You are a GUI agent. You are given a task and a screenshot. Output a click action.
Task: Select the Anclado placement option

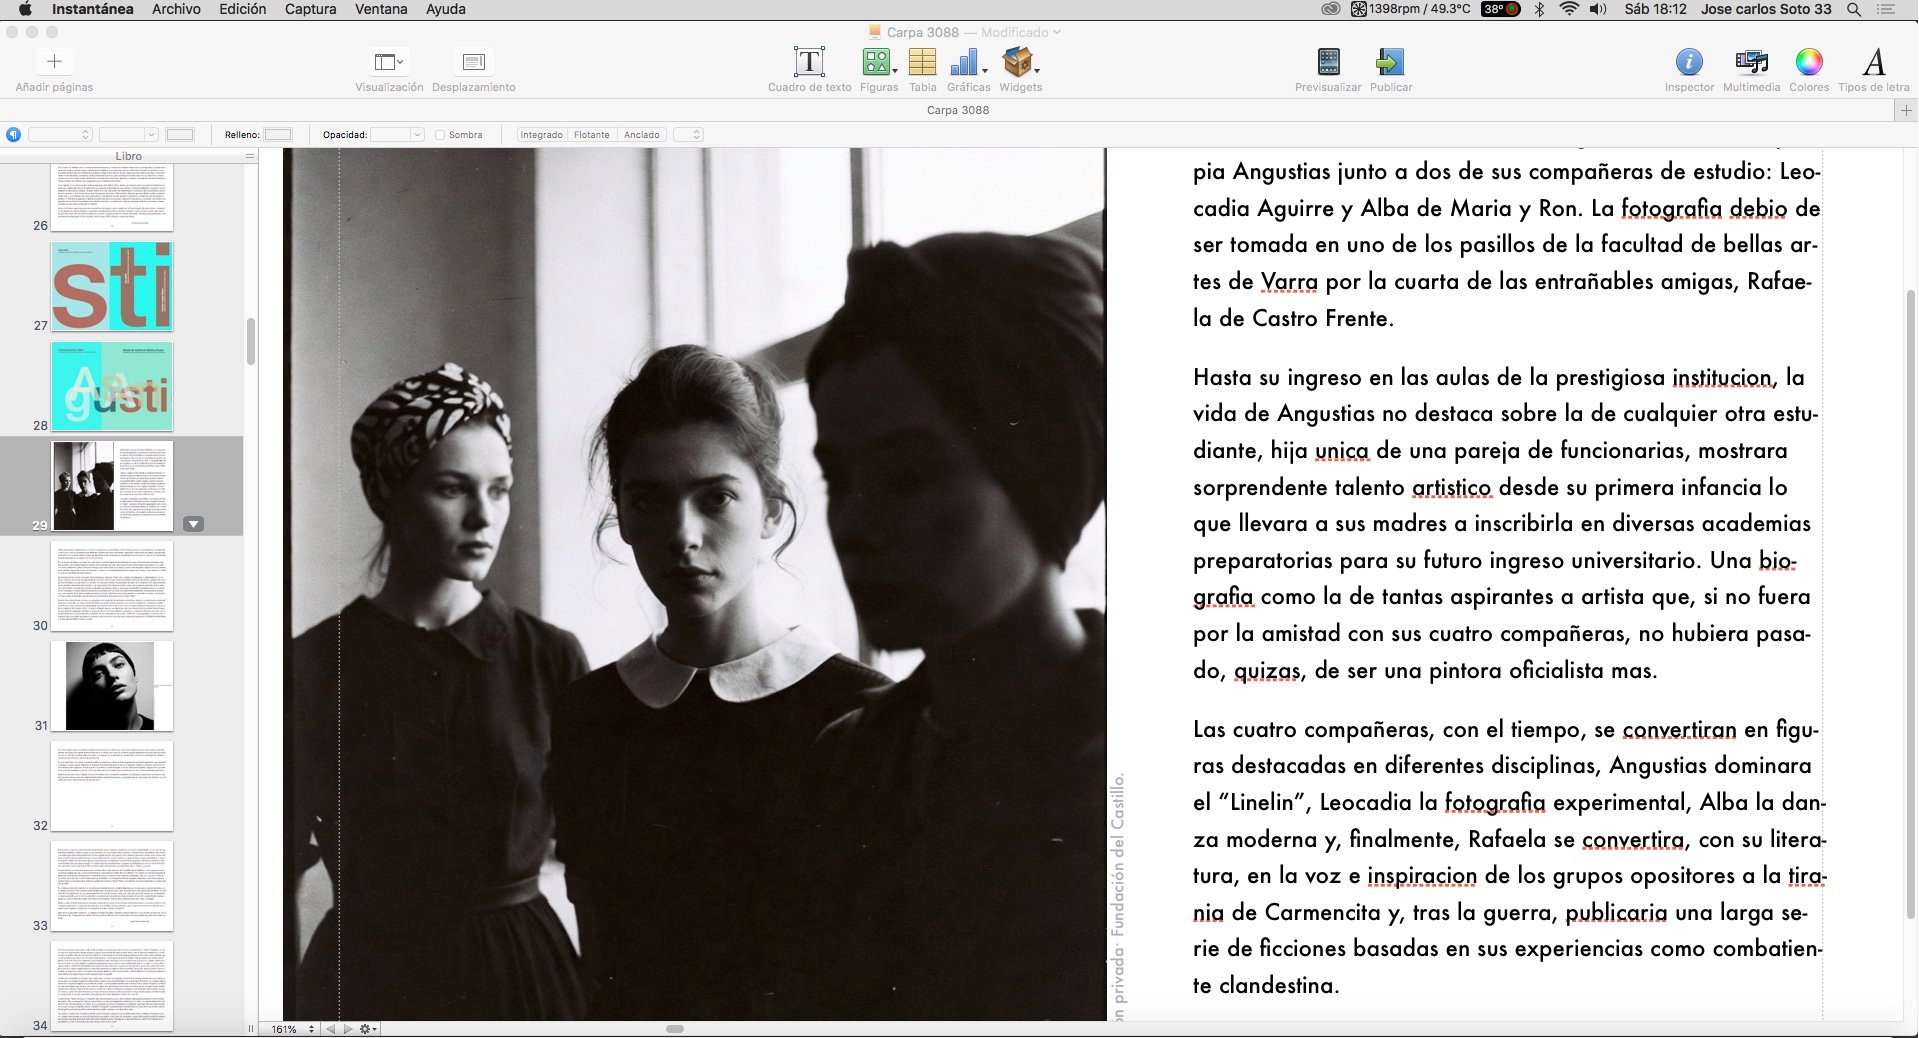(642, 135)
